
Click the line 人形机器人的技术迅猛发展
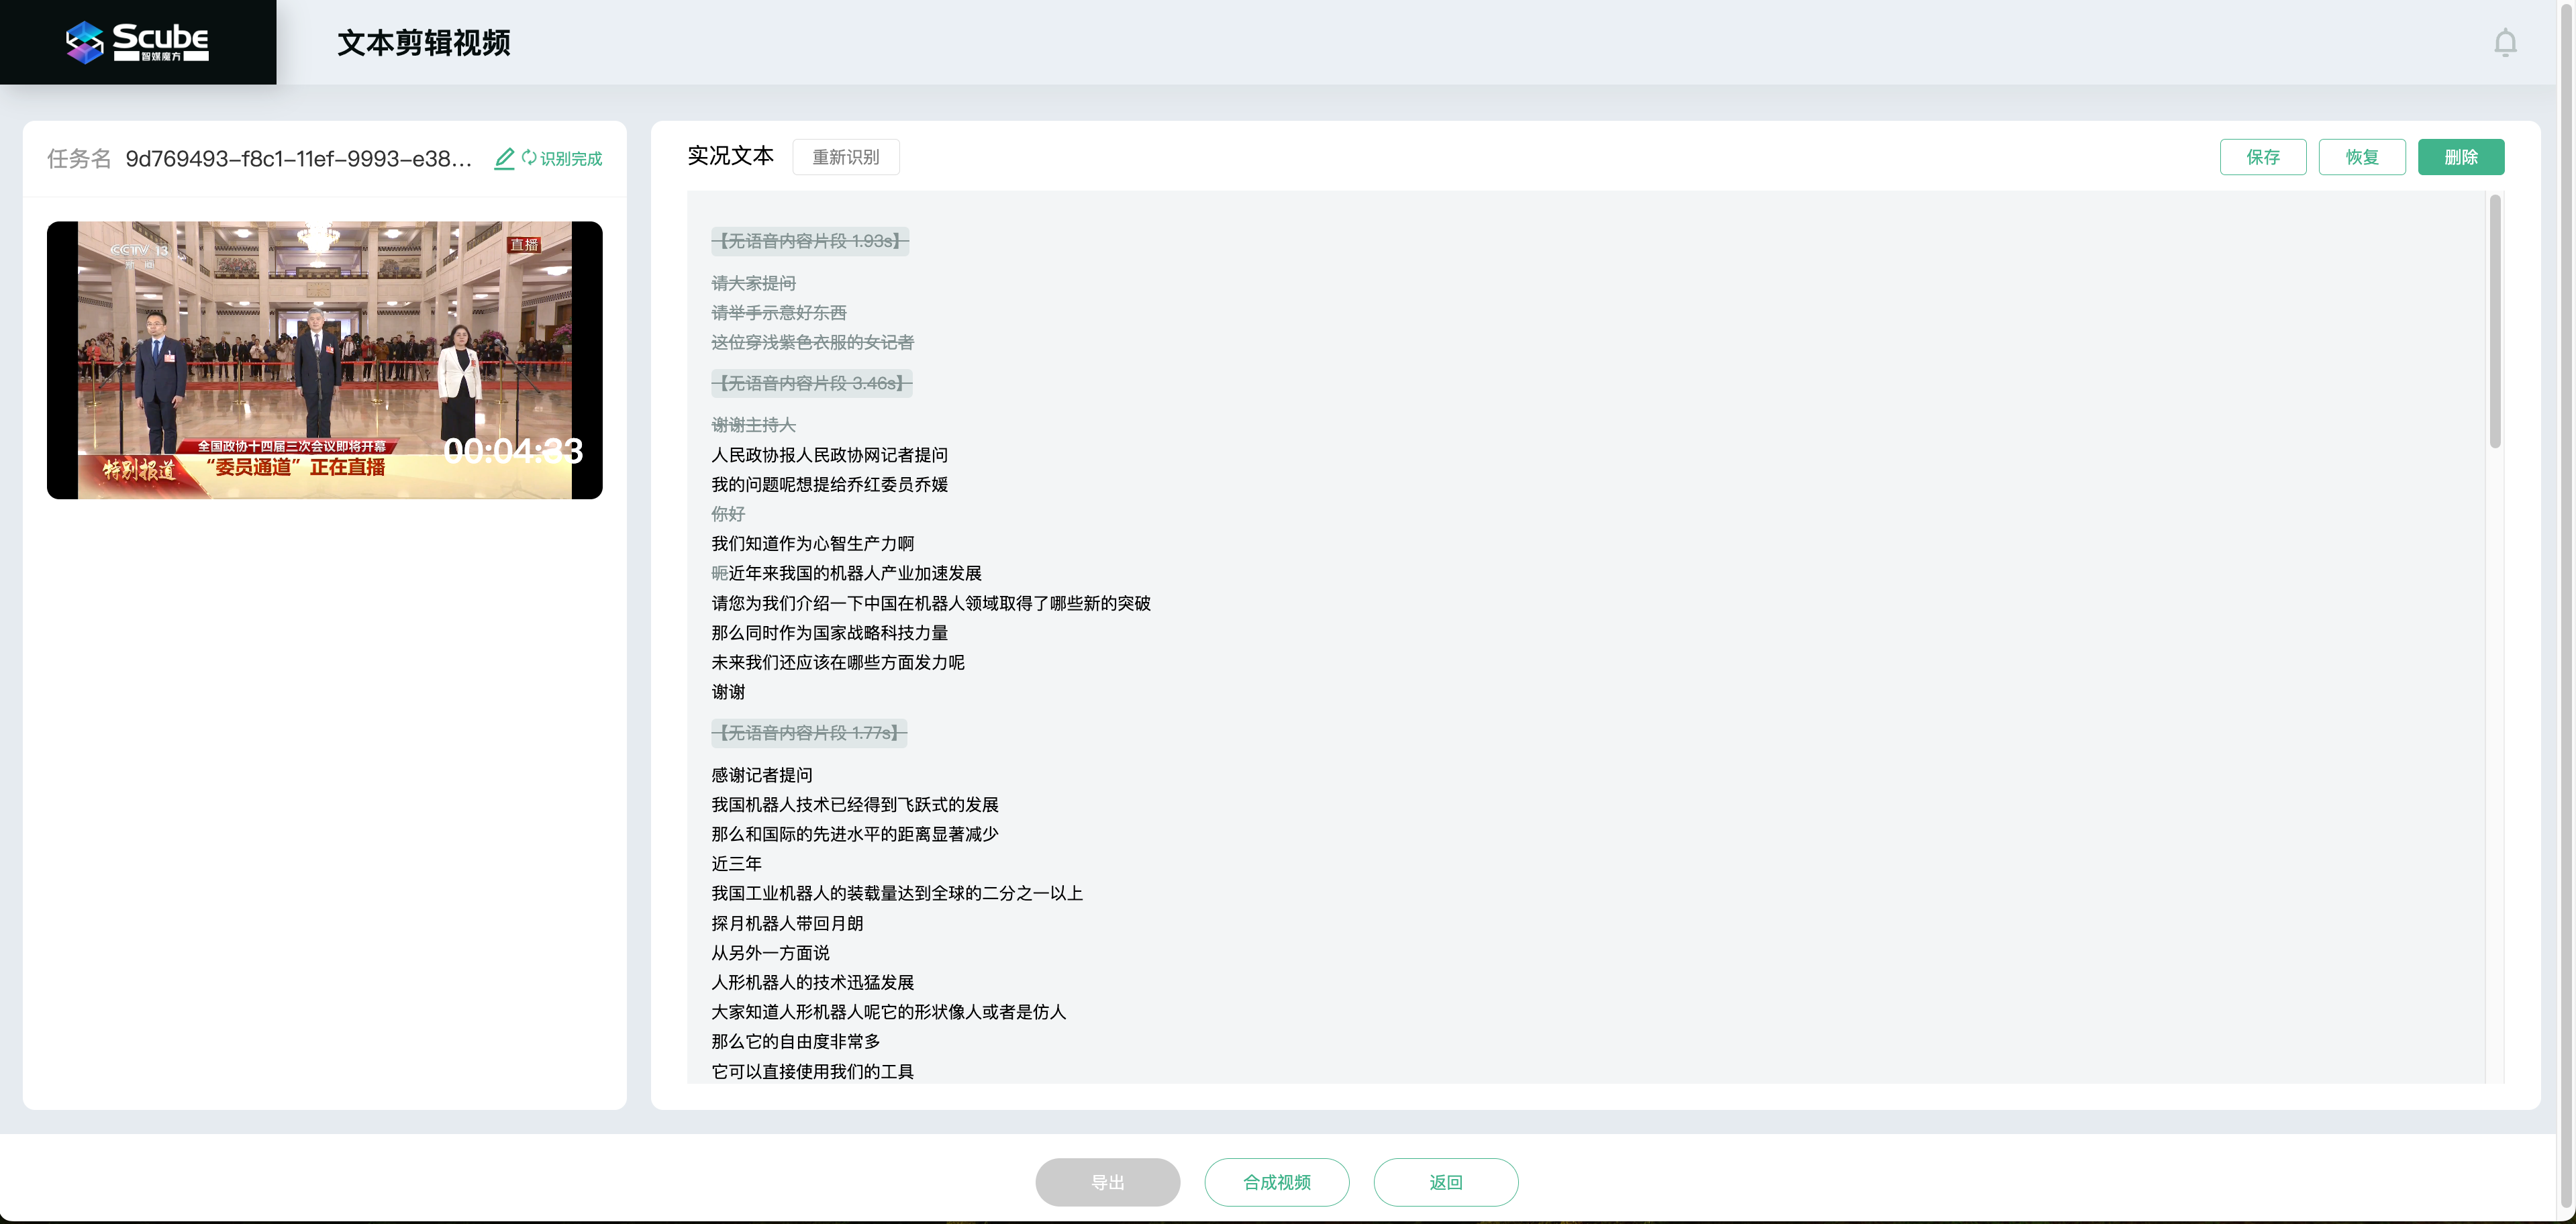(812, 982)
